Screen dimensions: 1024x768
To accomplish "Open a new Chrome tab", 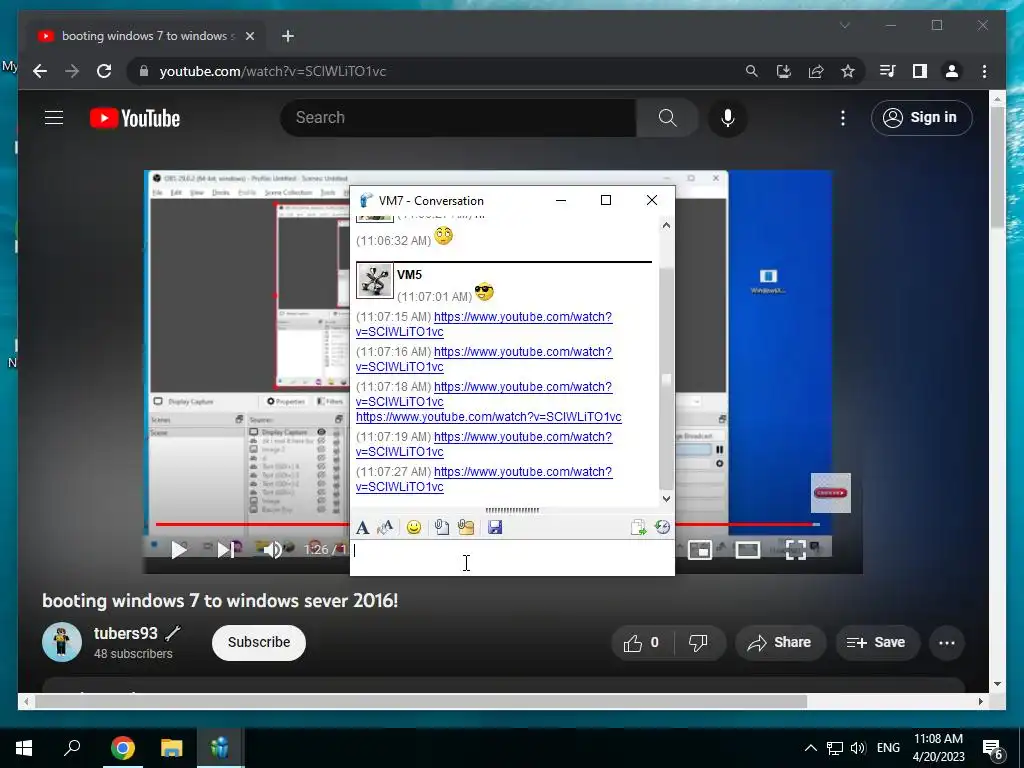I will [288, 36].
